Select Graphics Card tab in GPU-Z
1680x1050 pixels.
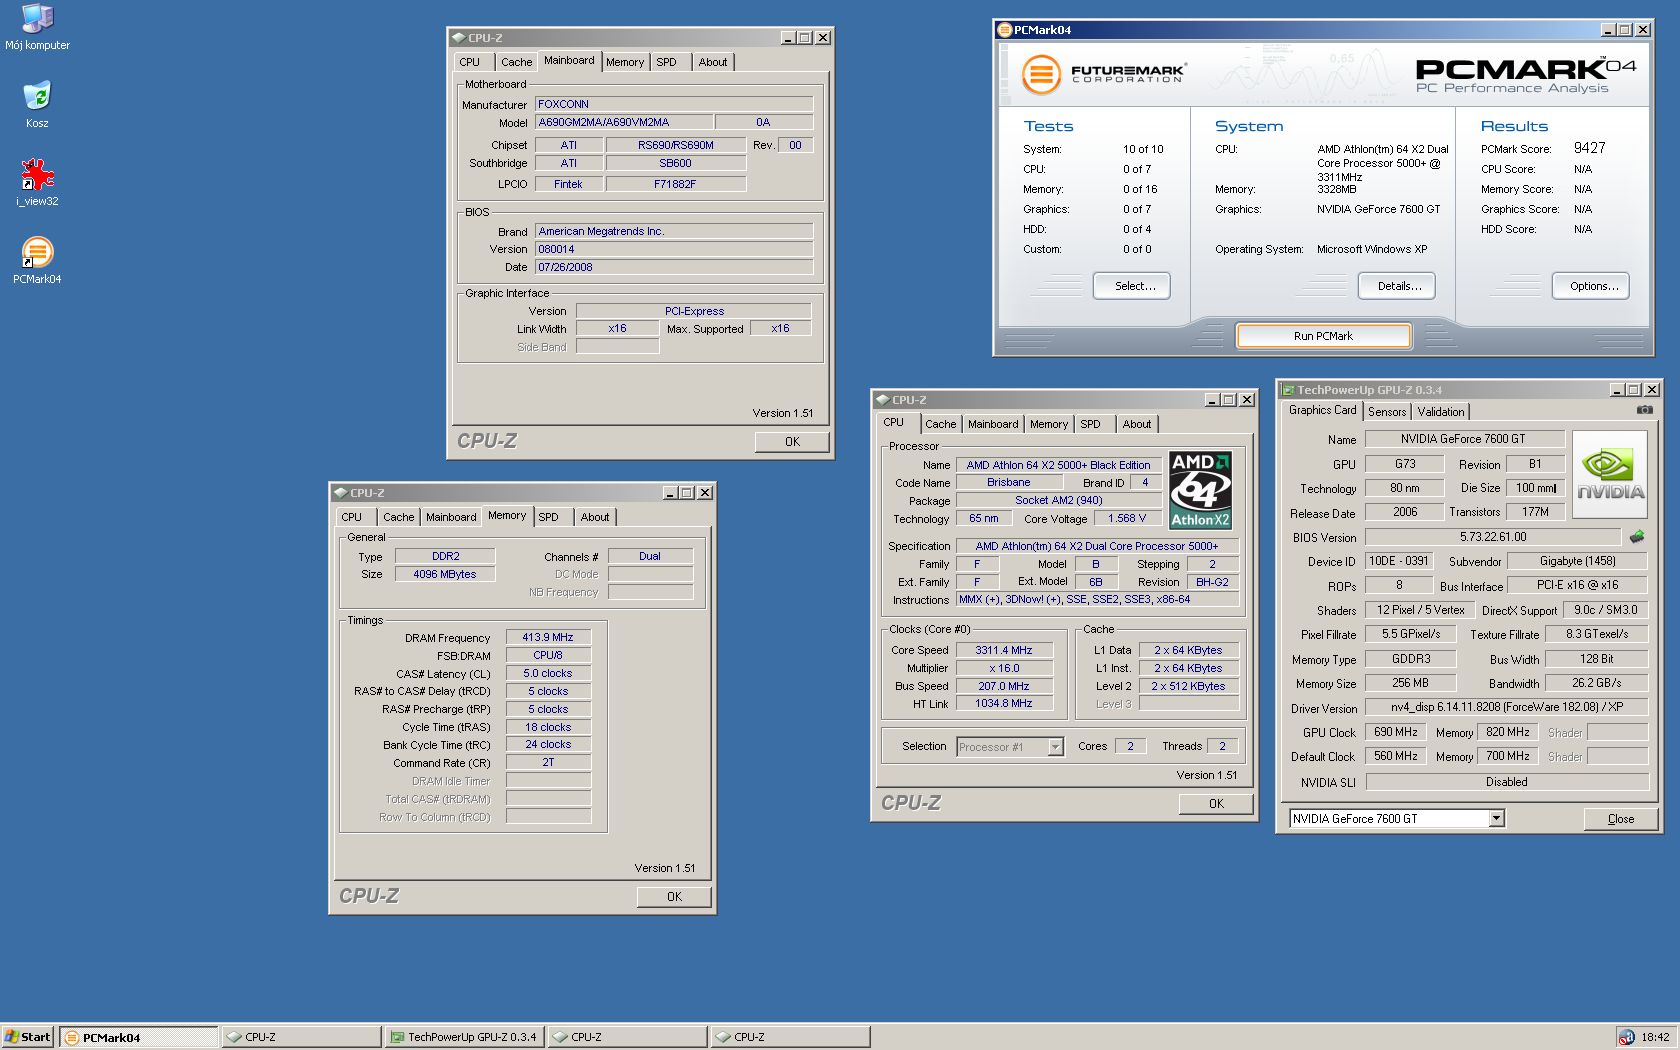[x=1322, y=410]
